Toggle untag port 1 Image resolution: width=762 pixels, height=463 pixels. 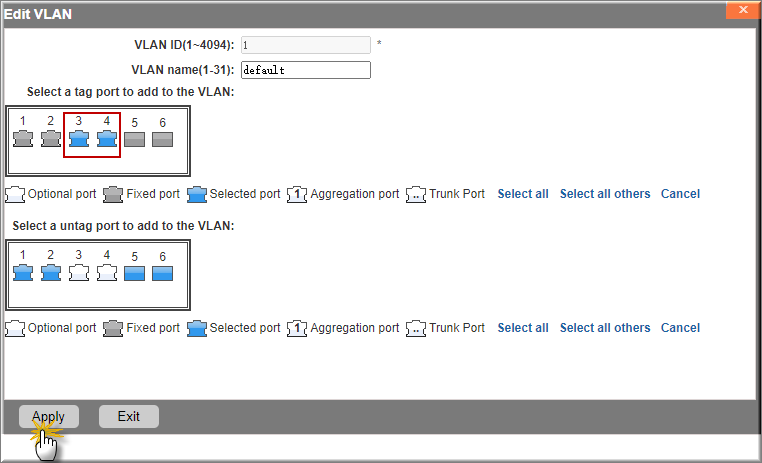pyautogui.click(x=23, y=273)
